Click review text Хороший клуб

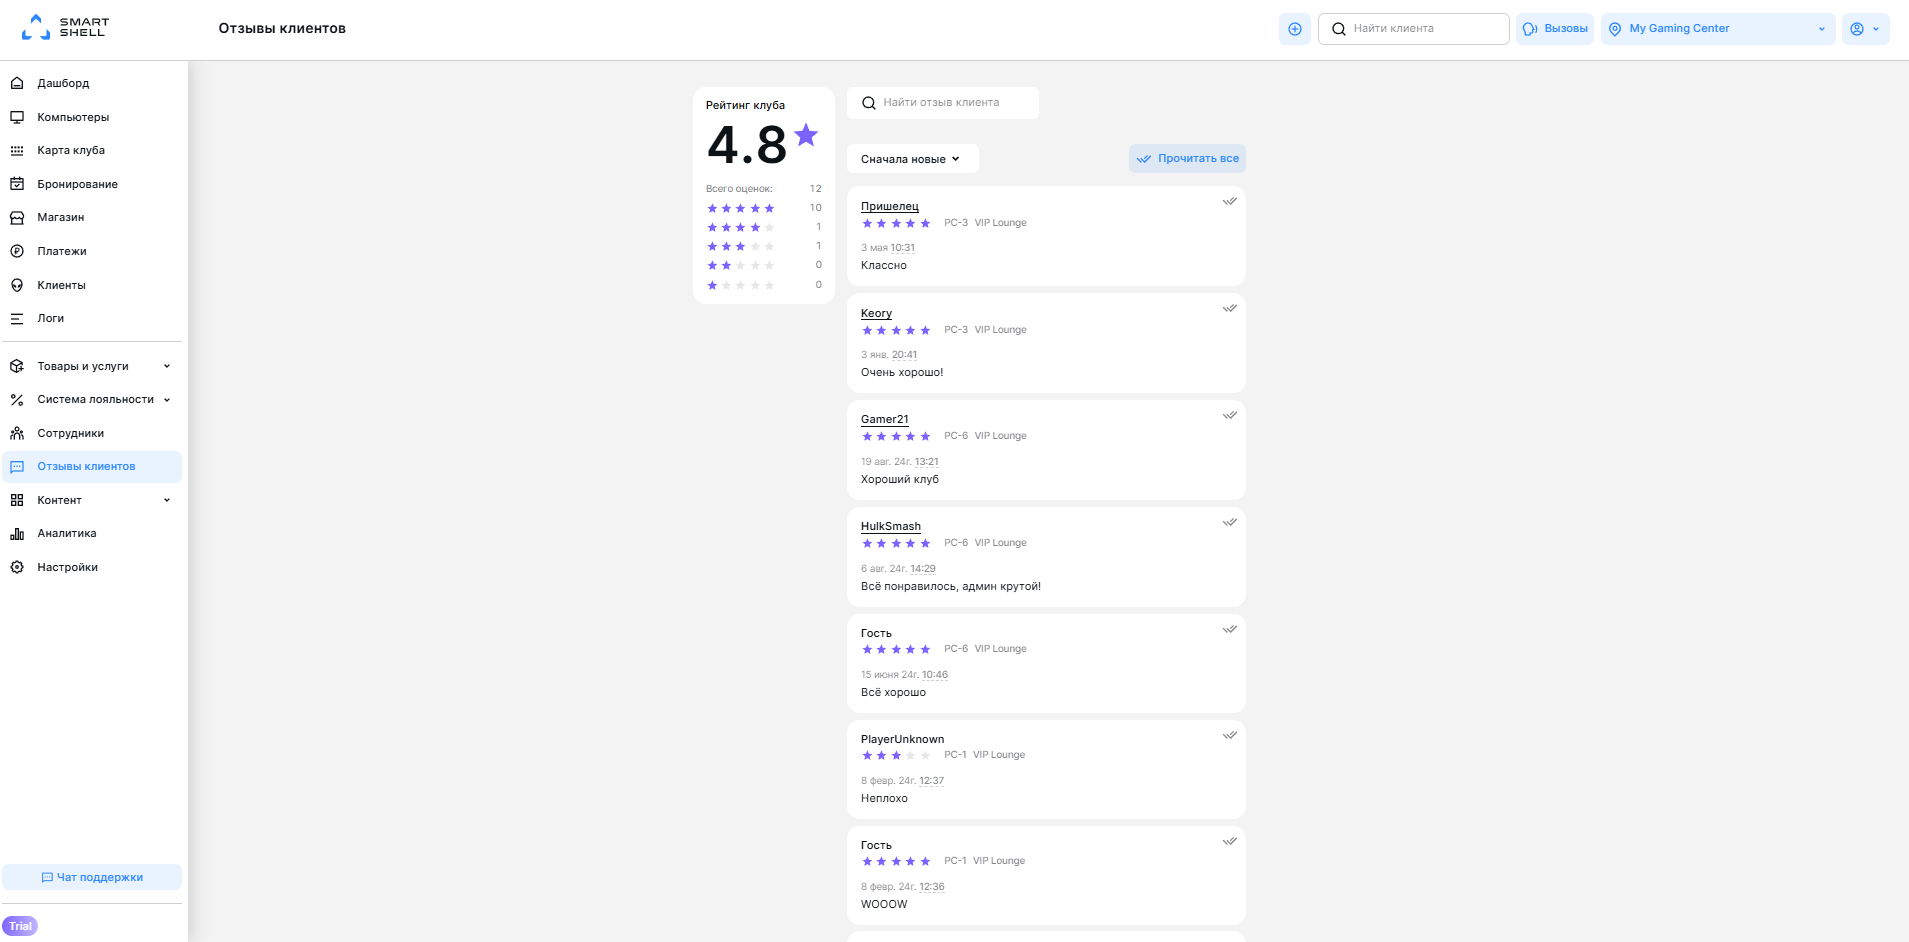[900, 479]
